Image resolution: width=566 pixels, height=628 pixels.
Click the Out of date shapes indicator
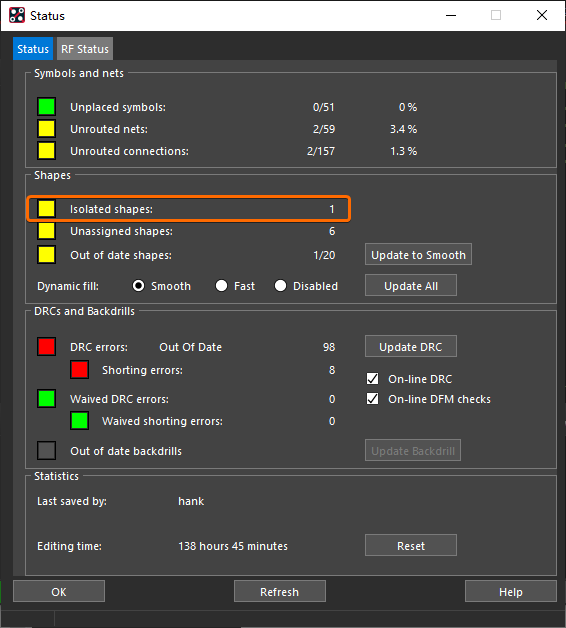click(x=46, y=255)
